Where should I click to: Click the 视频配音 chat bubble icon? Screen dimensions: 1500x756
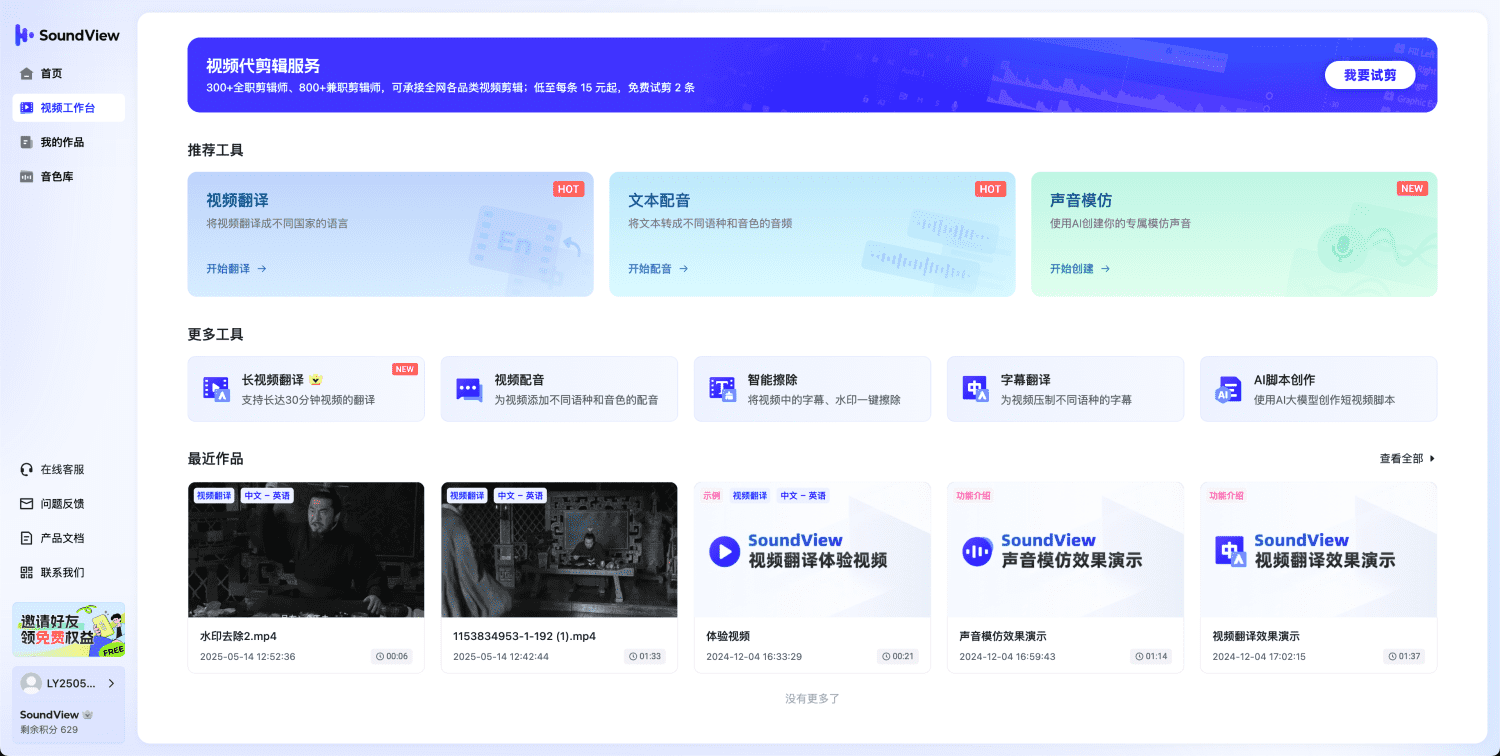(469, 389)
